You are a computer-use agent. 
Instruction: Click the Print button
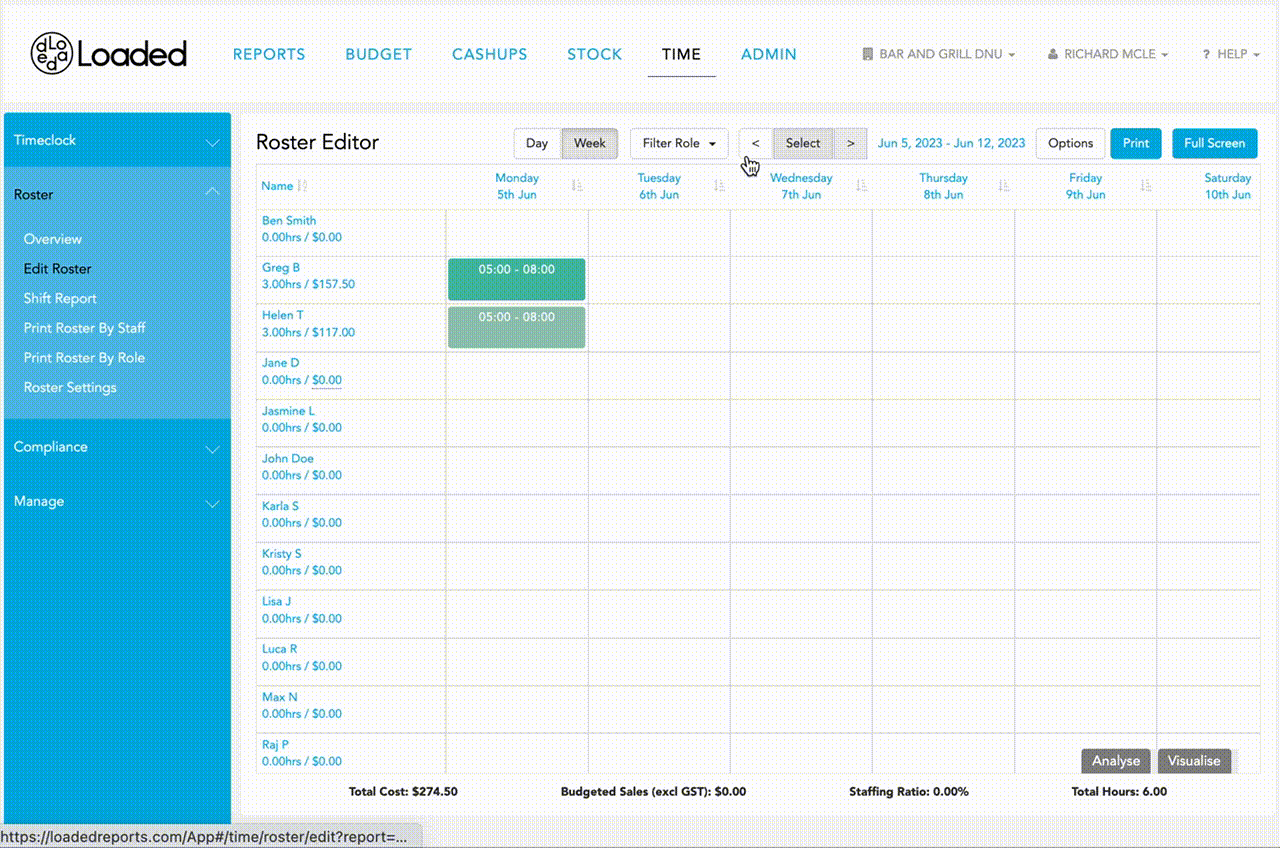click(x=1136, y=143)
